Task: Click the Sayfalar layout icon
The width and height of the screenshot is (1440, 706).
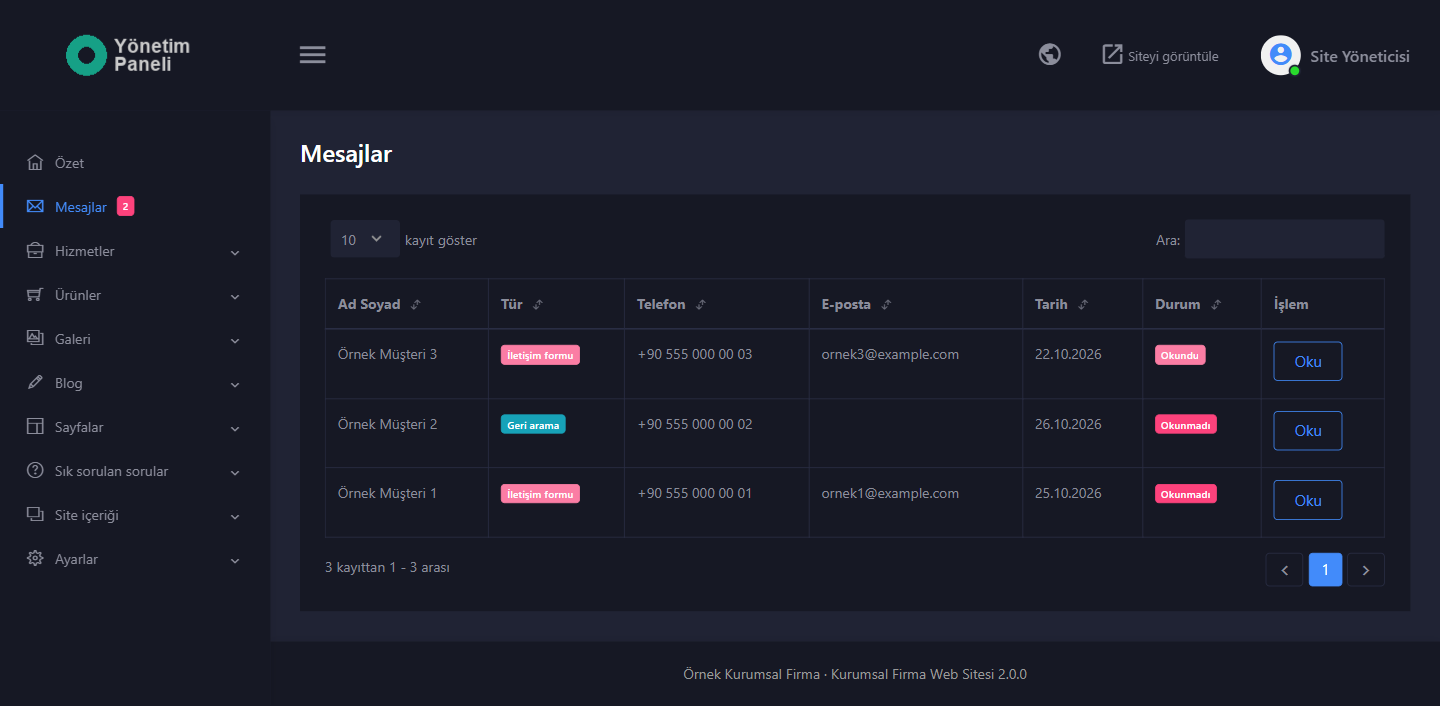Action: pyautogui.click(x=35, y=427)
